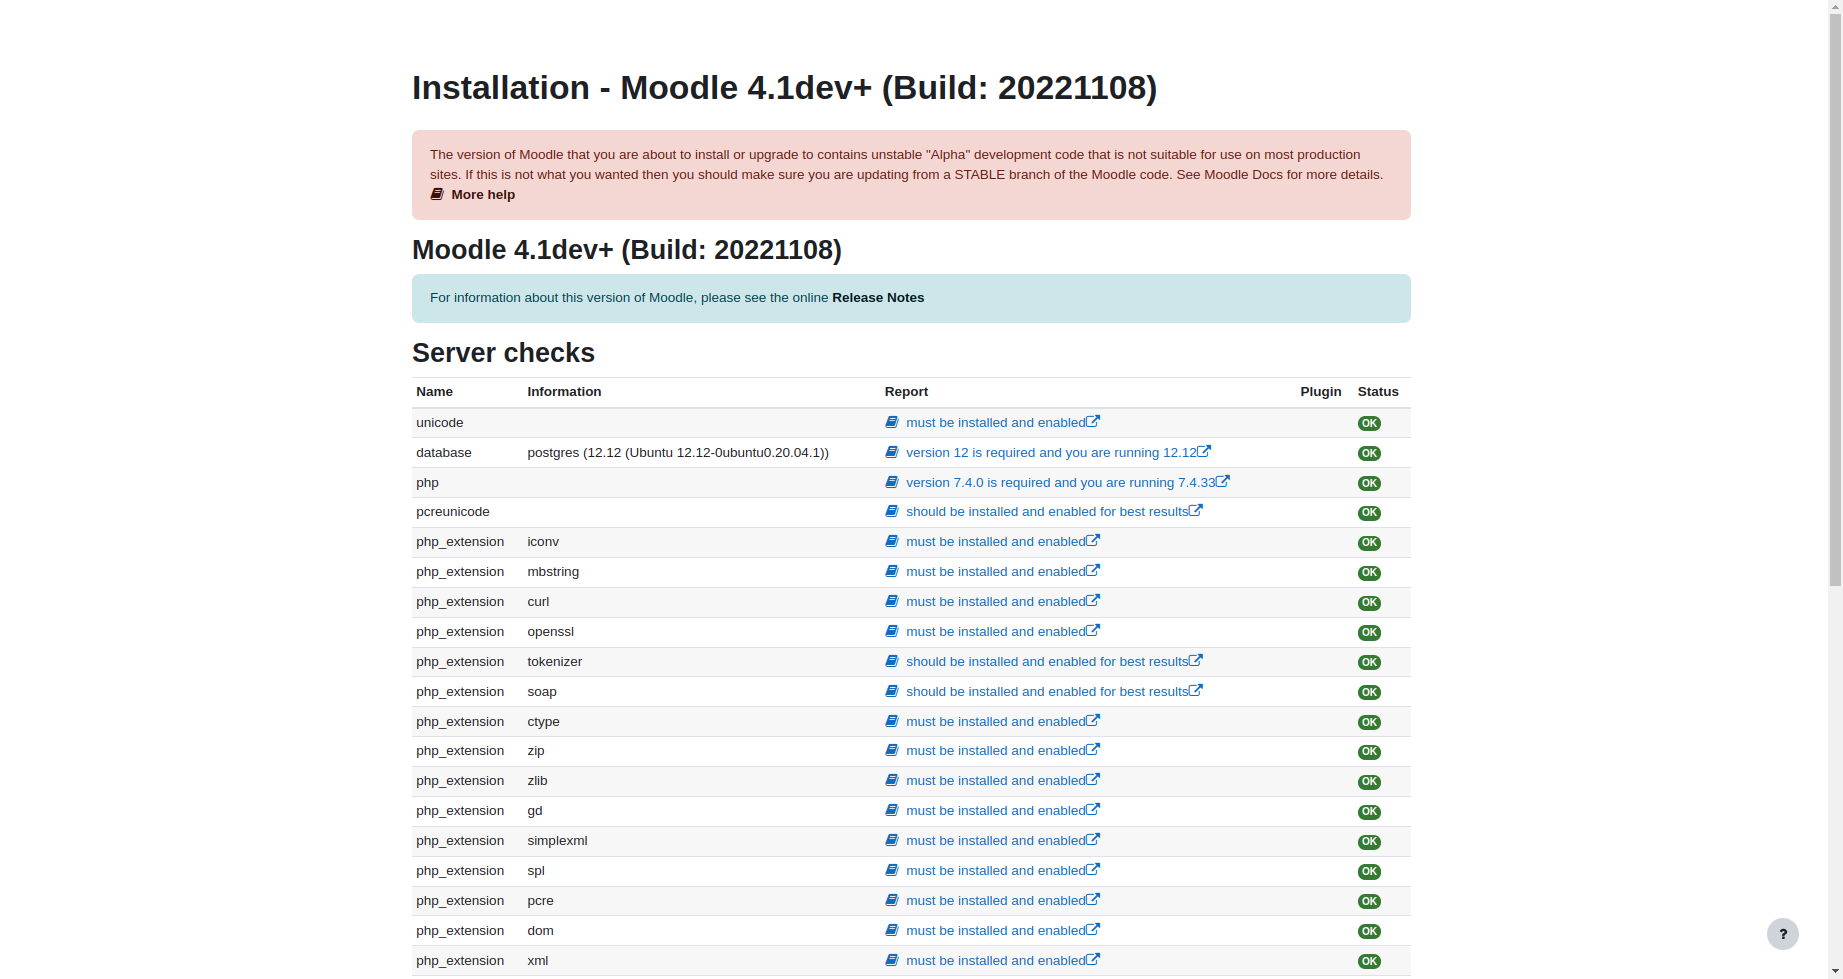The height and width of the screenshot is (979, 1843).
Task: Click external link icon in spl row
Action: click(1093, 869)
